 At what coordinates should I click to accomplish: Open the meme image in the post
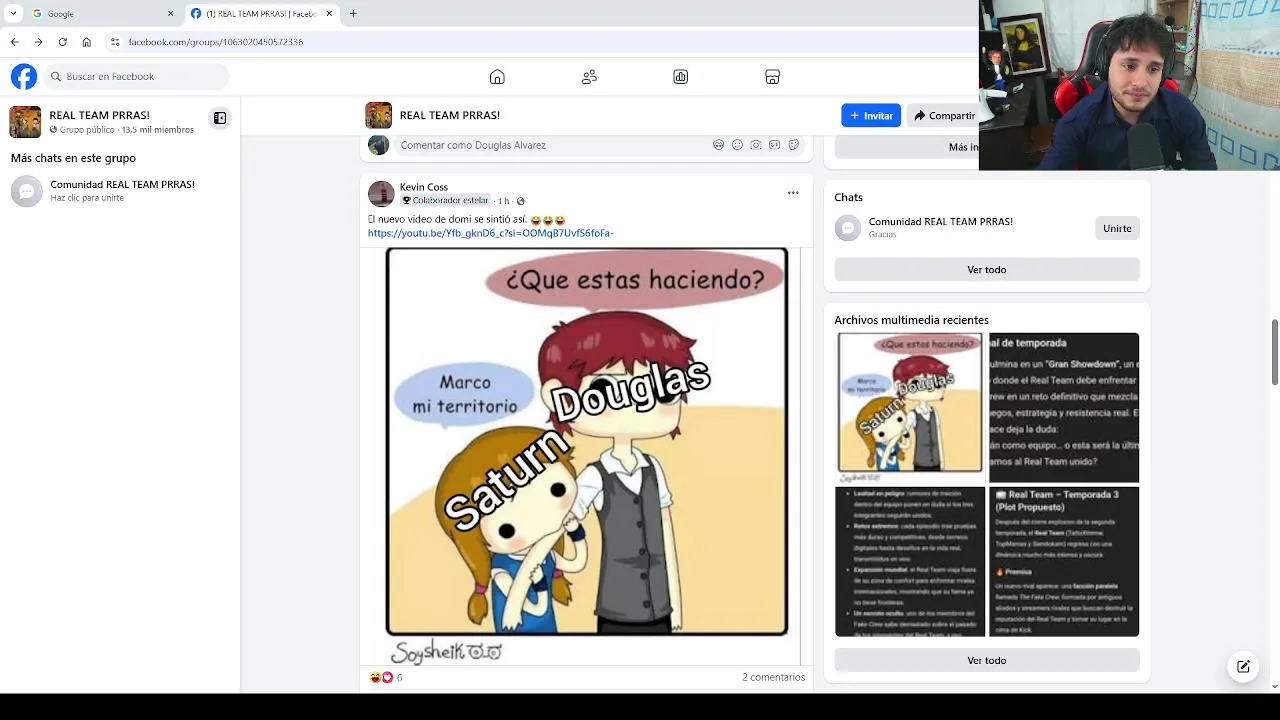click(x=587, y=455)
